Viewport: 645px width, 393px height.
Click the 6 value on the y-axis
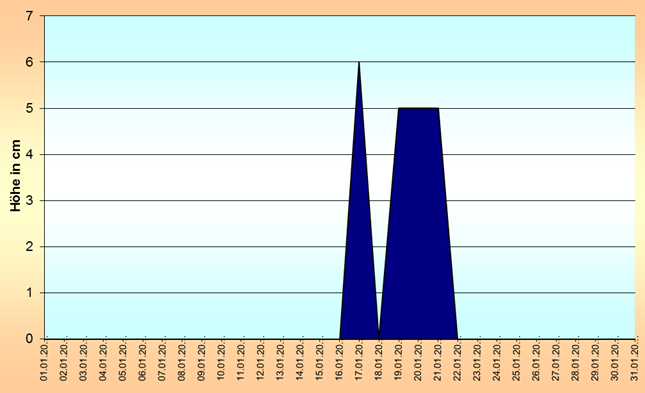[29, 62]
